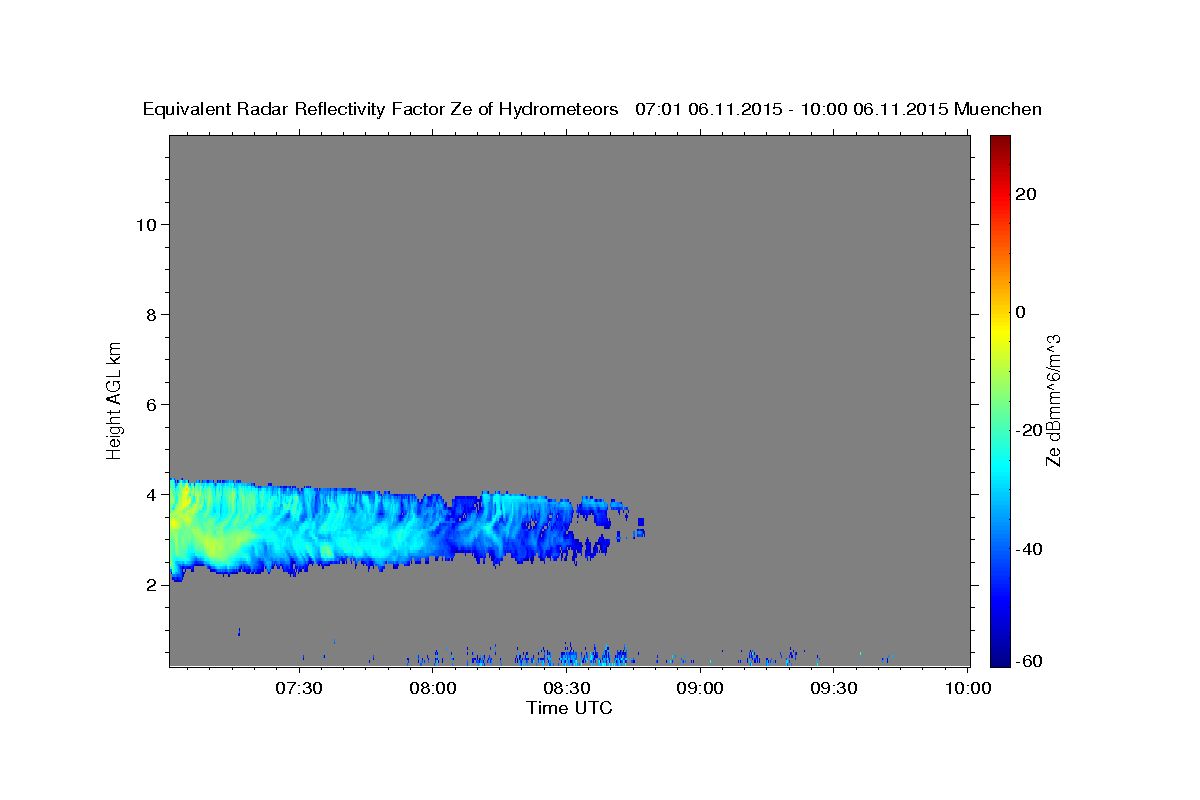
Task: Click the colorbar value 0
Action: 1021,312
